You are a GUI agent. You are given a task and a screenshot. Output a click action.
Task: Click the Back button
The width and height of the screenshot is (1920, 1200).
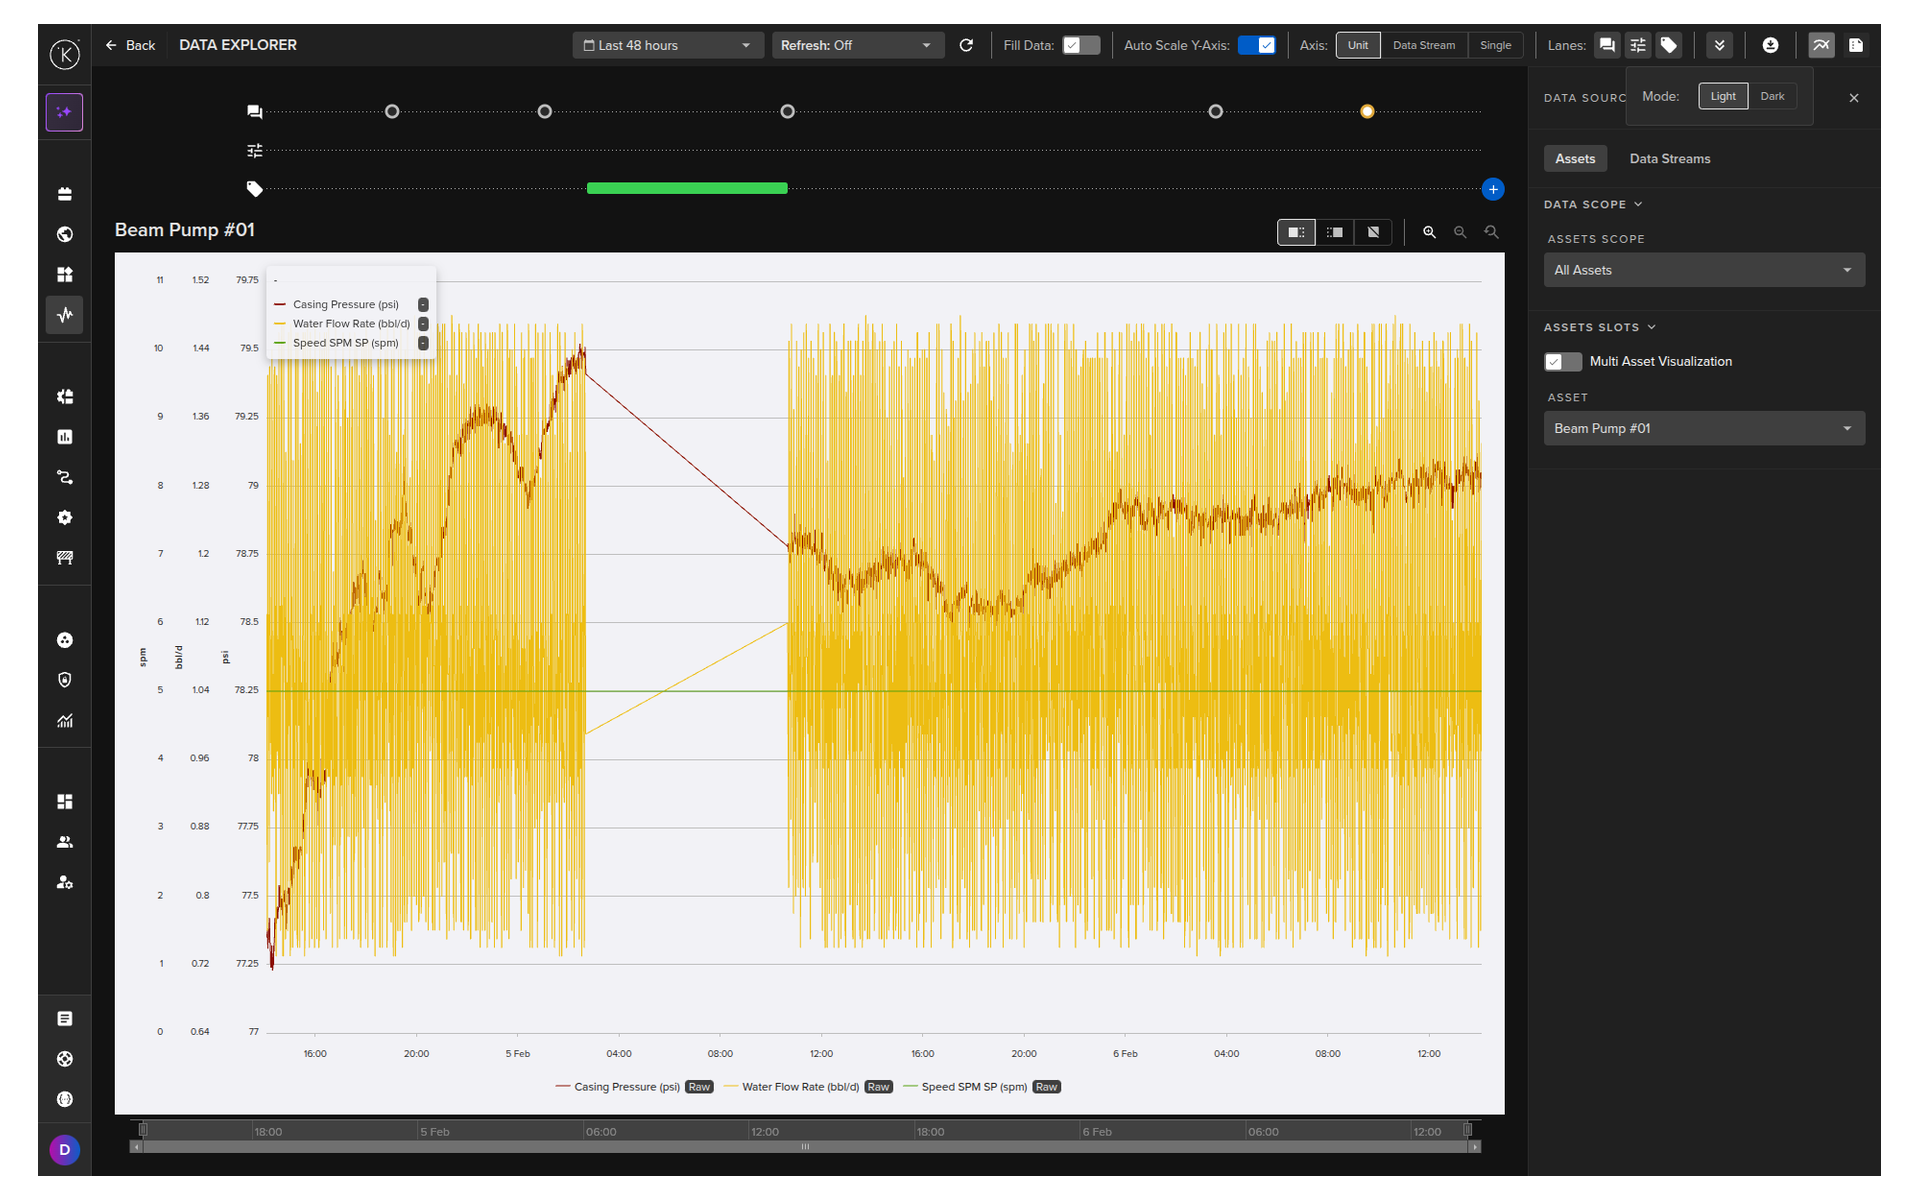pos(130,45)
